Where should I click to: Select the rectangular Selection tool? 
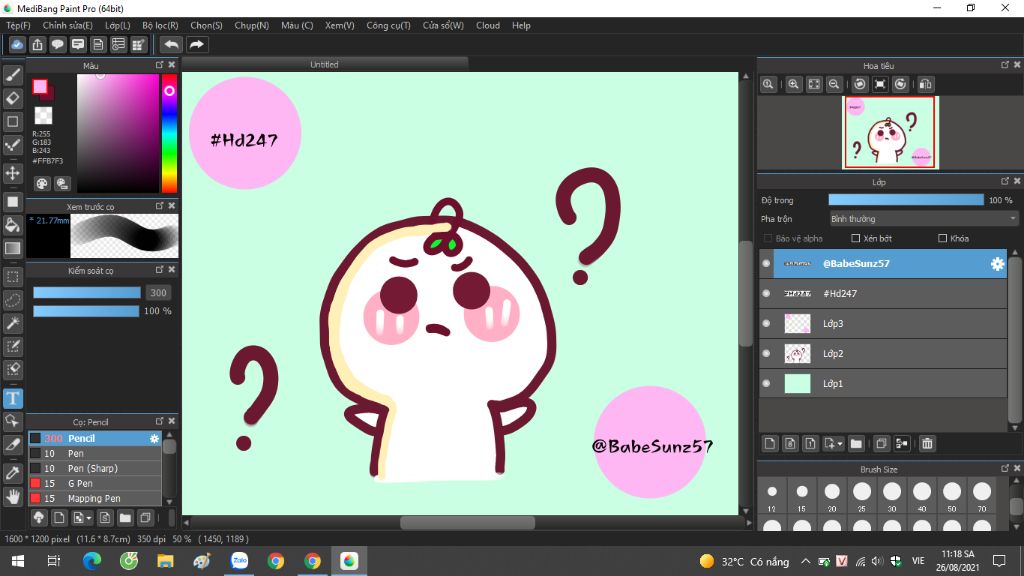12,276
